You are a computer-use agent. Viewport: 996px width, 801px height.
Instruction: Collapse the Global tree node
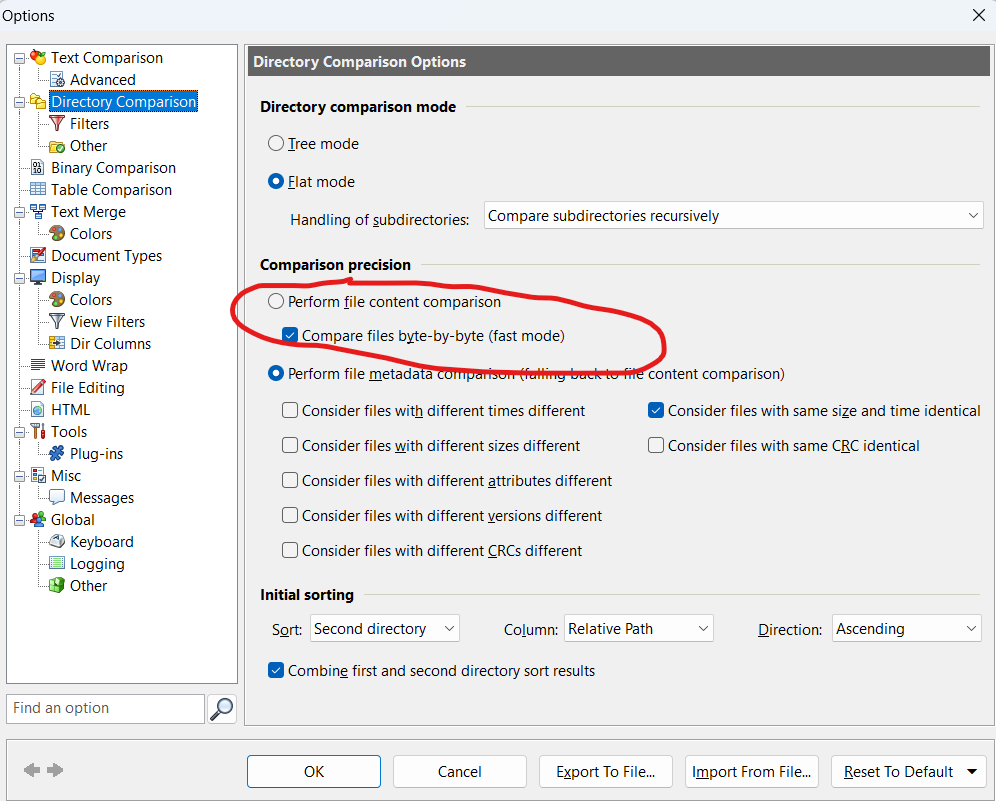click(20, 520)
